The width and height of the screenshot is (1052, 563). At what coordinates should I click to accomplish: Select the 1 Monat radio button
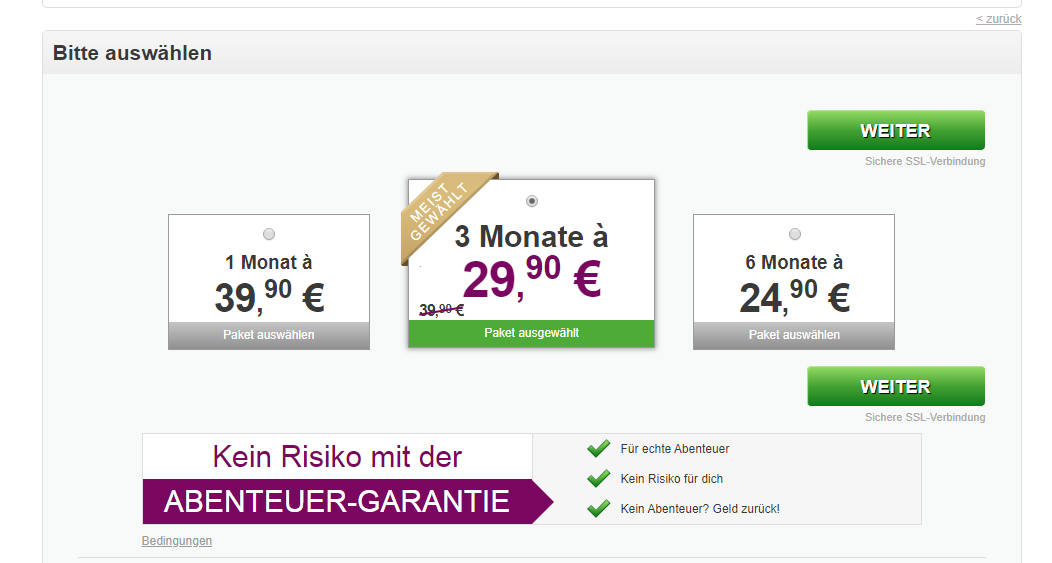click(x=269, y=234)
